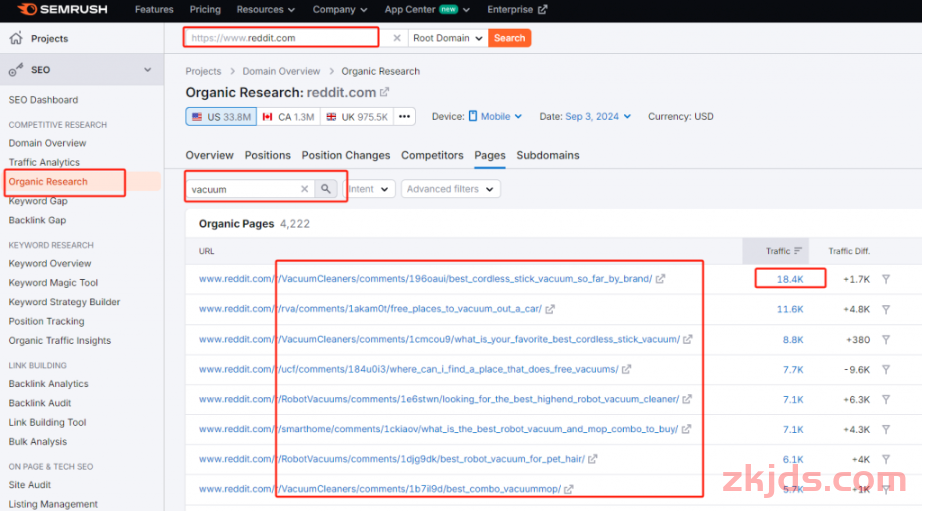
Task: Click the Semrush logo
Action: pyautogui.click(x=63, y=9)
